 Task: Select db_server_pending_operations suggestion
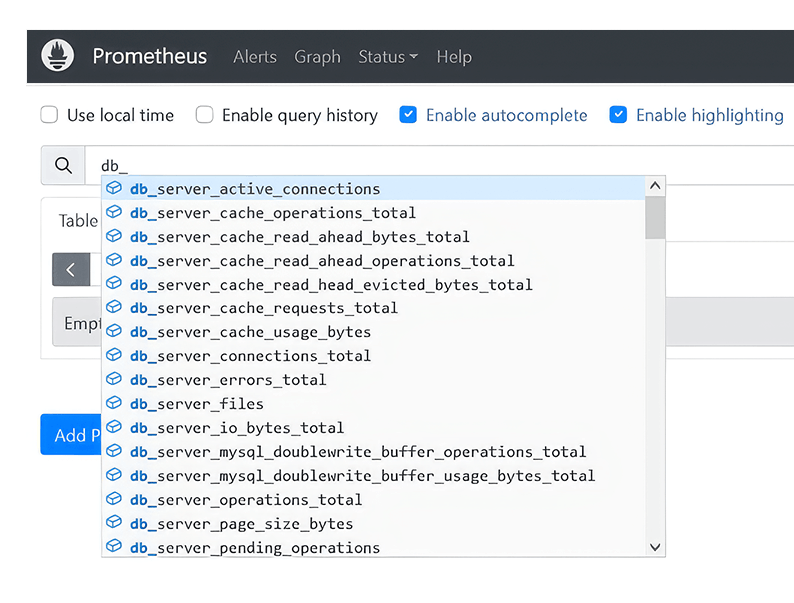coord(374,547)
